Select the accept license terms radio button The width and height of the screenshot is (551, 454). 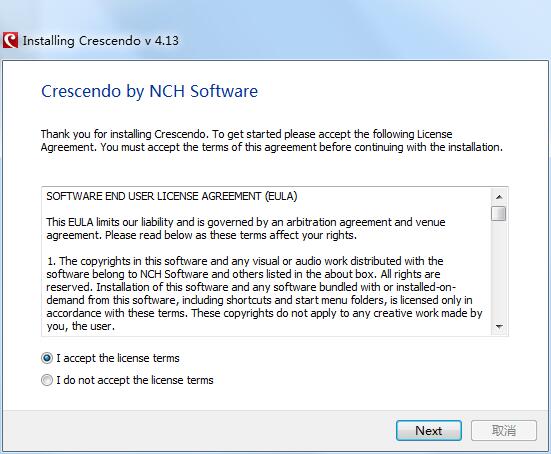47,358
